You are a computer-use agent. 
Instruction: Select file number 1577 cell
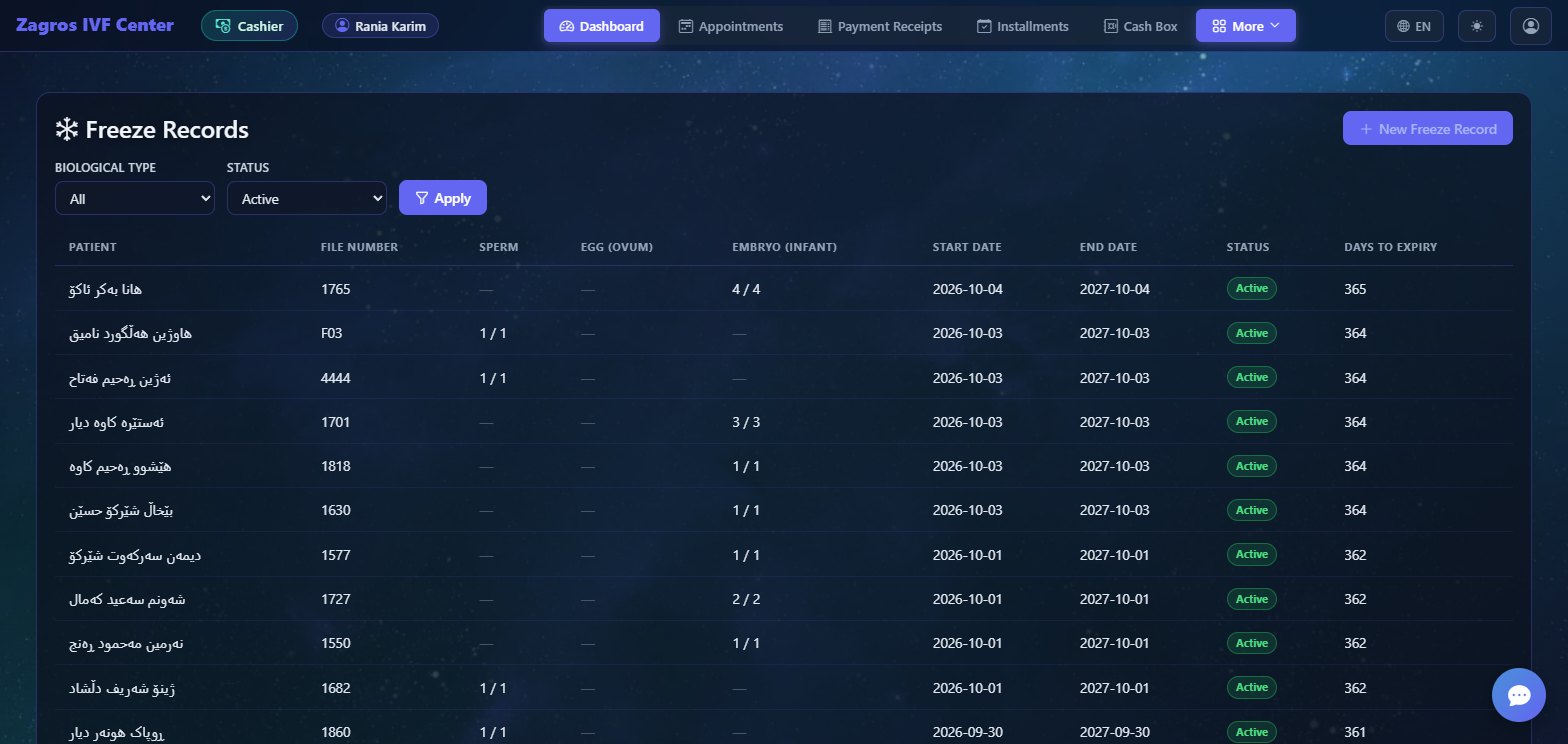(x=336, y=554)
